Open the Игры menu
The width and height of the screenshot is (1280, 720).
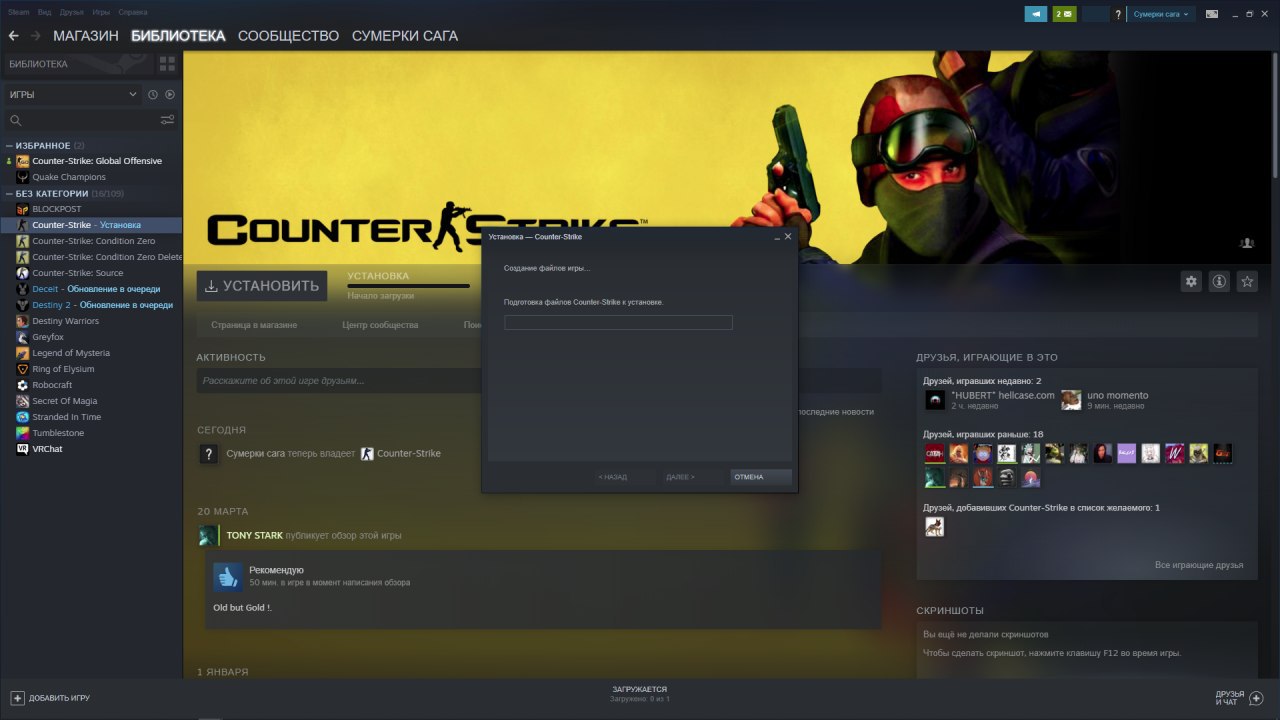101,12
